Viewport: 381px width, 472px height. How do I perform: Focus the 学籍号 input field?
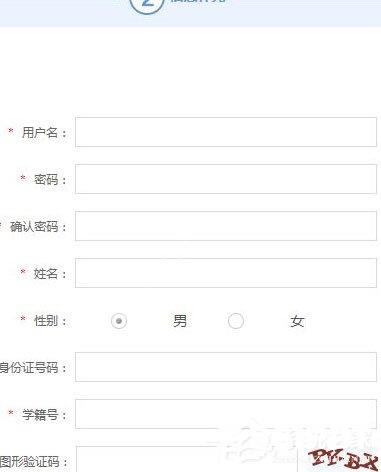pyautogui.click(x=226, y=414)
